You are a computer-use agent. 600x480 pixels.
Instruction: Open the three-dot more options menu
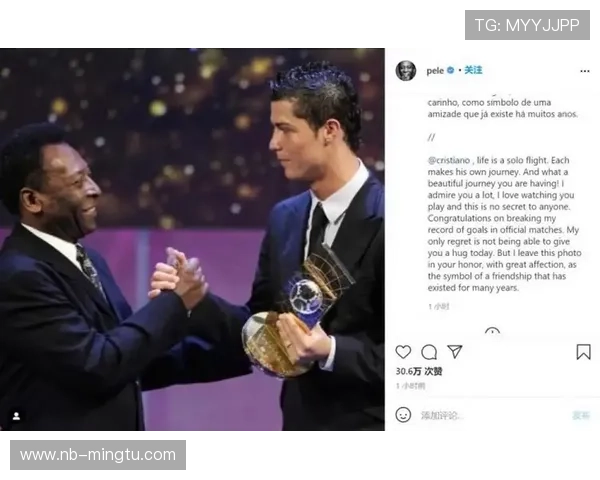(584, 71)
